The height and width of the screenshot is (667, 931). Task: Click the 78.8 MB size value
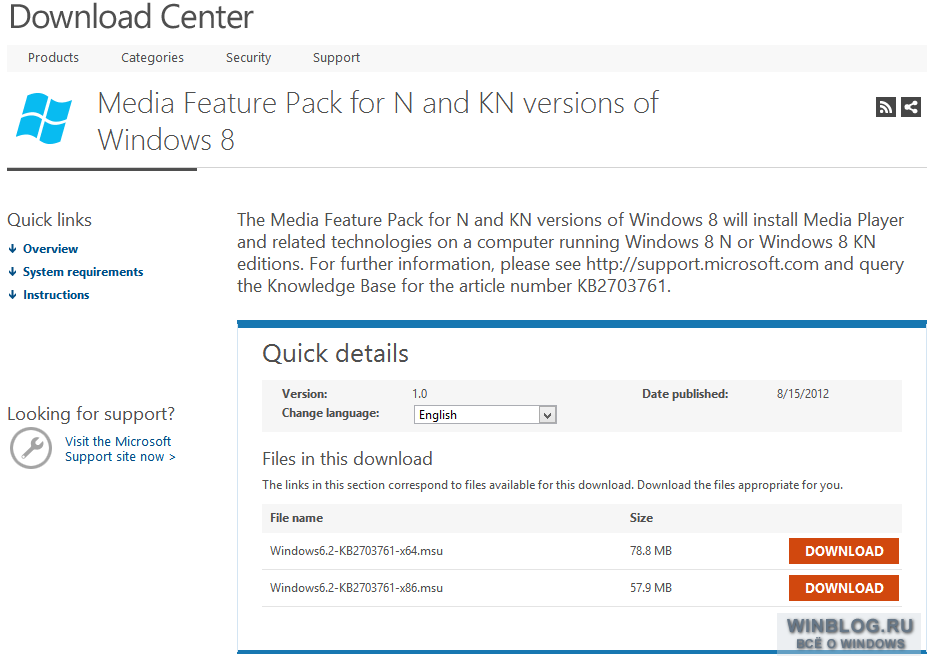(x=651, y=551)
